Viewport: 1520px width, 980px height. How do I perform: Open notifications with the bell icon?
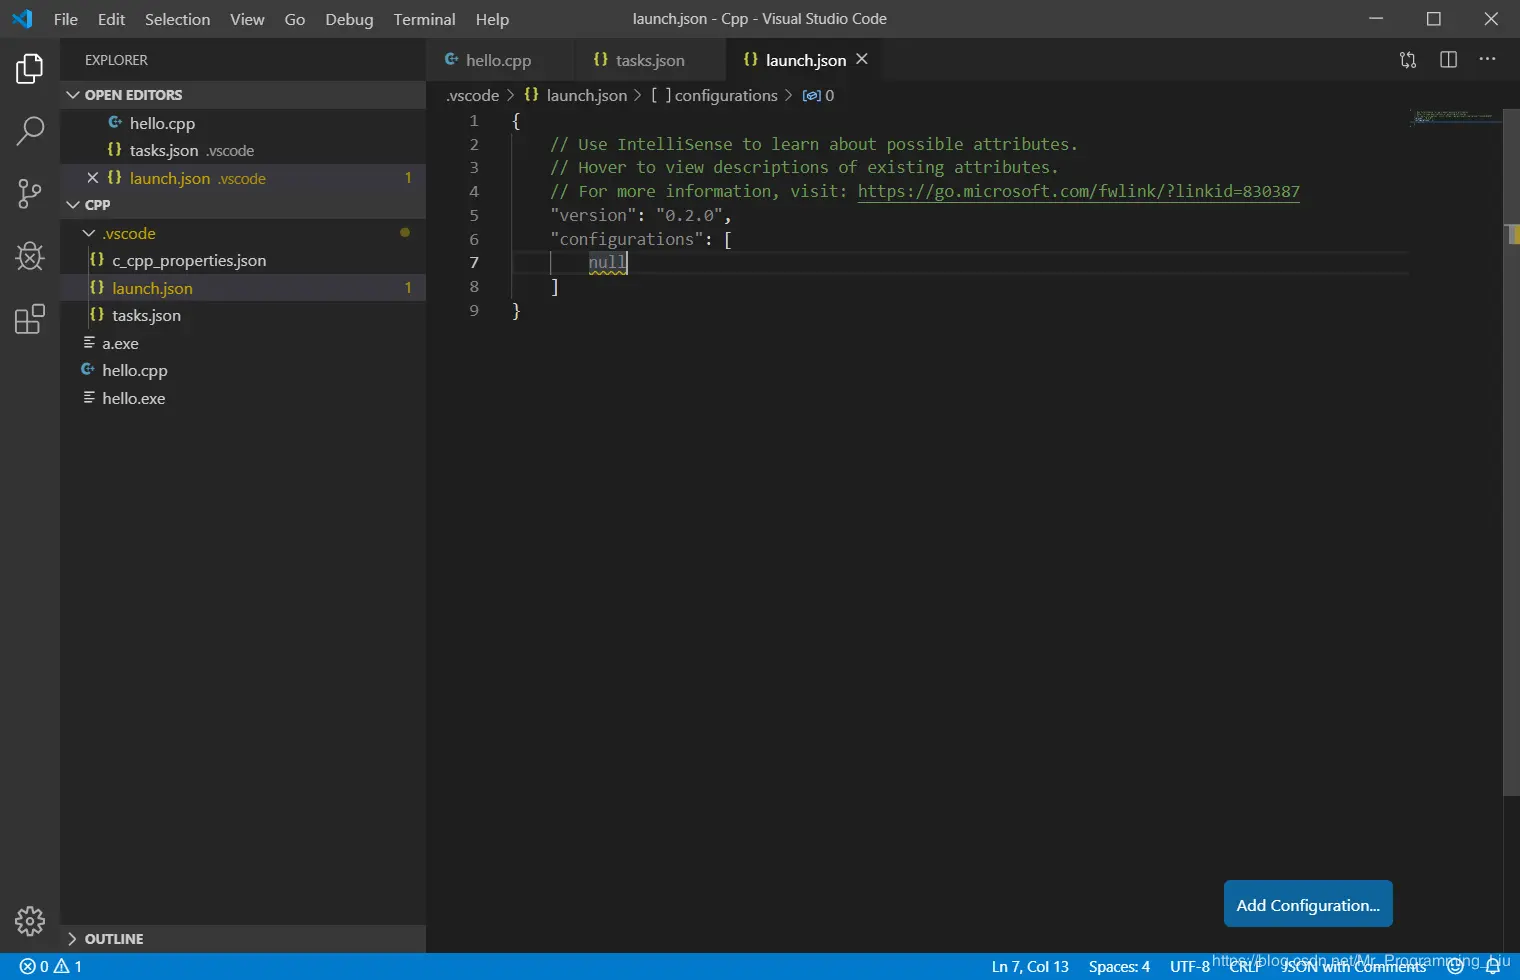[x=1493, y=966]
